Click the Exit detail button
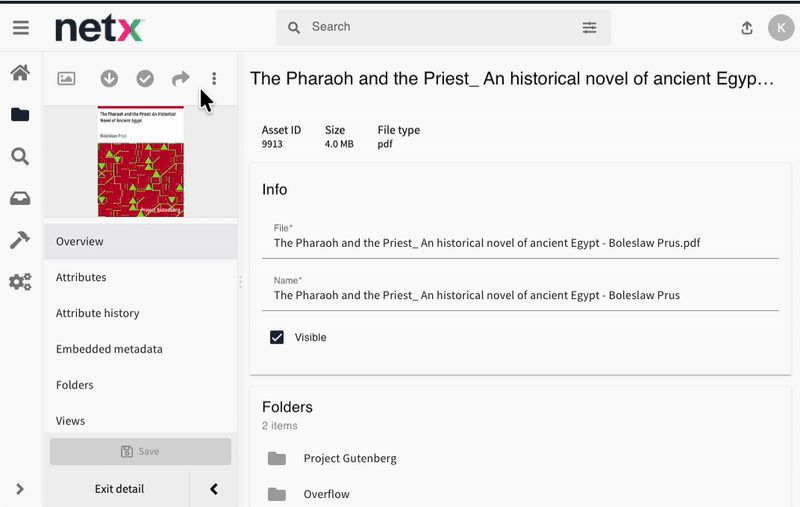The width and height of the screenshot is (800, 507). click(x=119, y=489)
